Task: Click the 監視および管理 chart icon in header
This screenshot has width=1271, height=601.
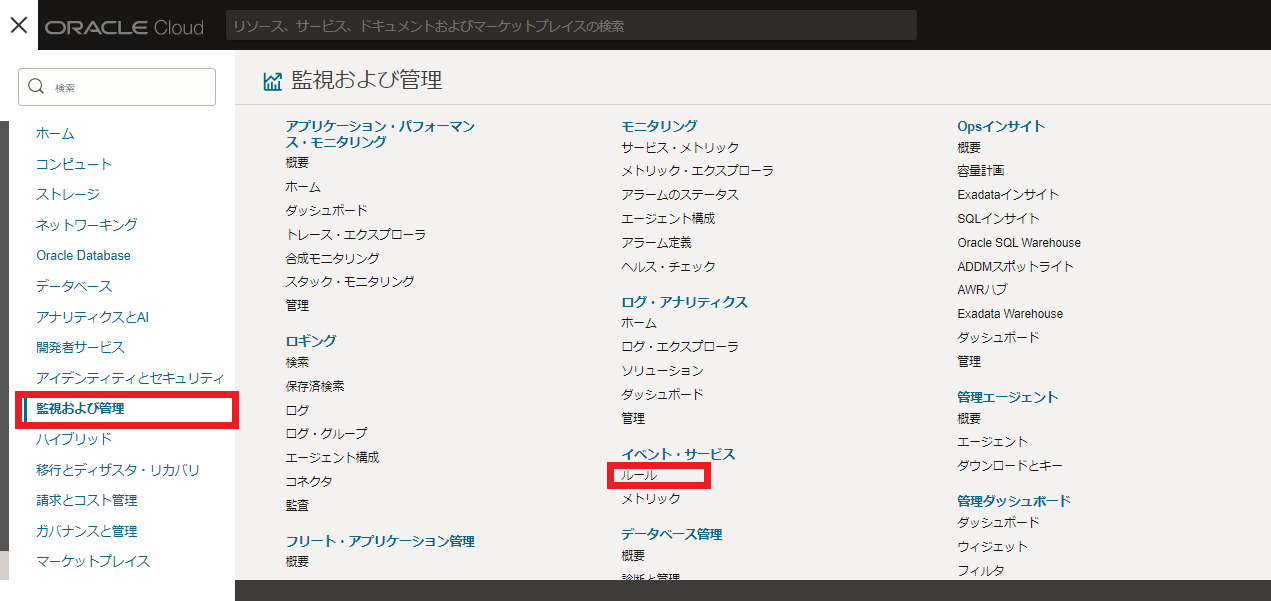Action: [x=272, y=82]
